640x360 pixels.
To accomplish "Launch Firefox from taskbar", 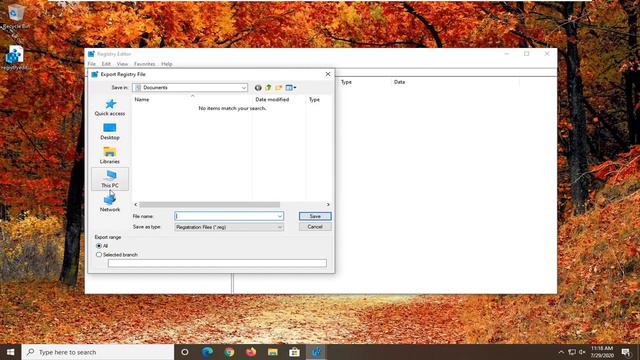I will tap(251, 352).
